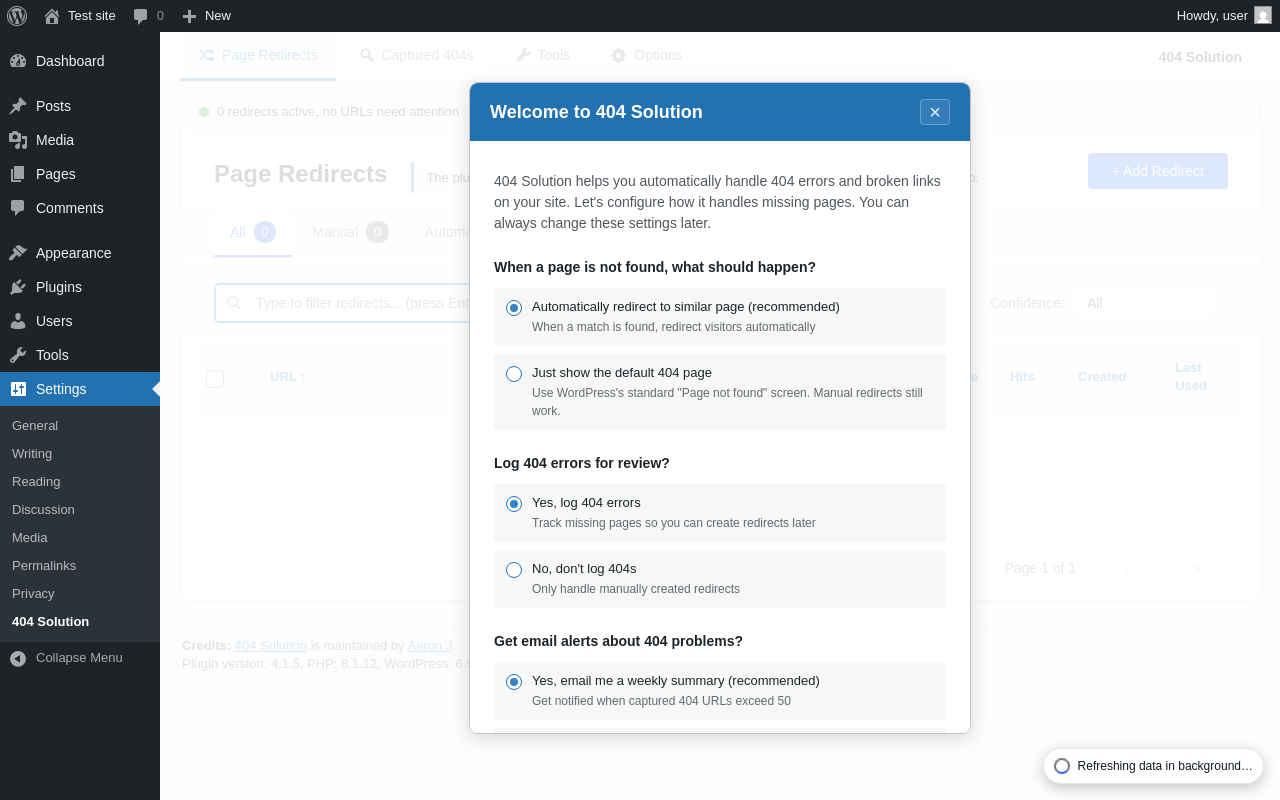Open the Permalinks settings submenu item

[x=44, y=565]
